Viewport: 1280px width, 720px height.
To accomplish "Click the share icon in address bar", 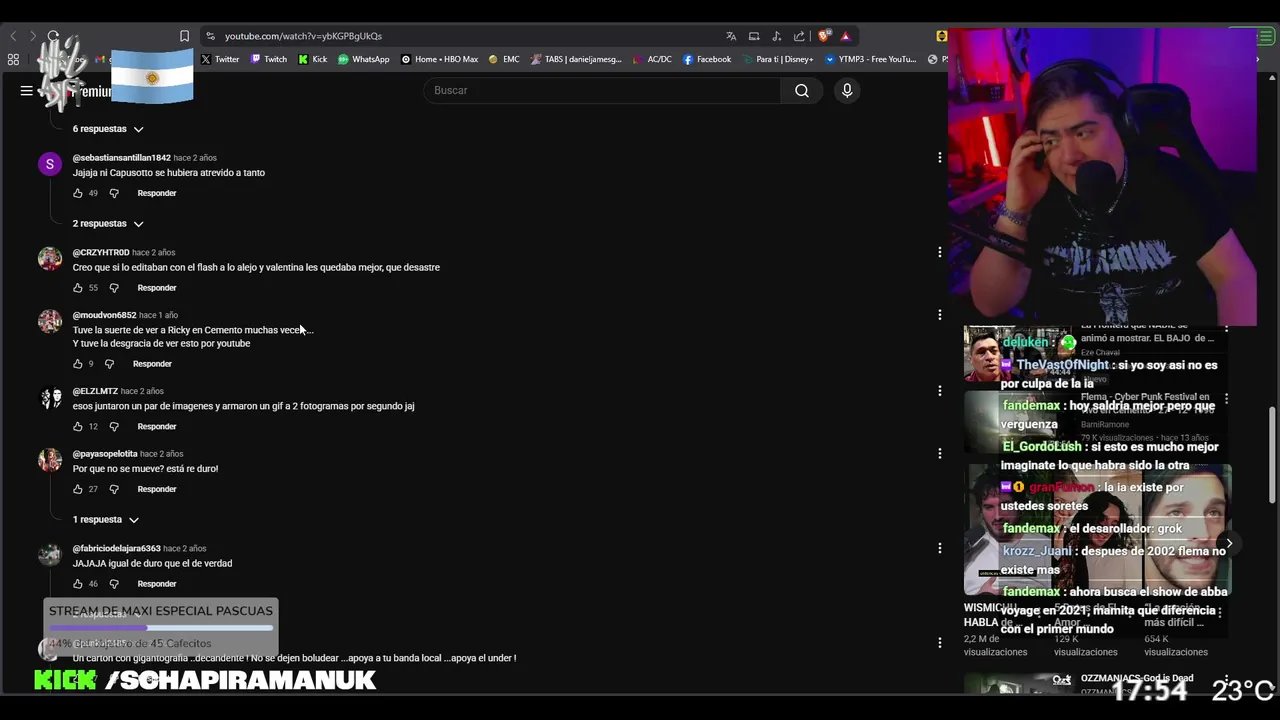I will (799, 36).
